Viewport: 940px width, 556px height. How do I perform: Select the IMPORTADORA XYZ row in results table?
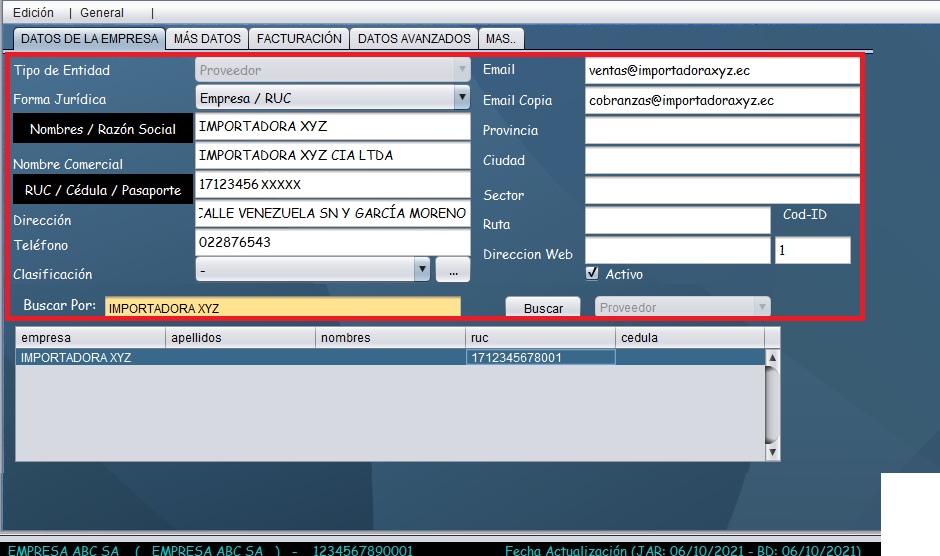(240, 357)
